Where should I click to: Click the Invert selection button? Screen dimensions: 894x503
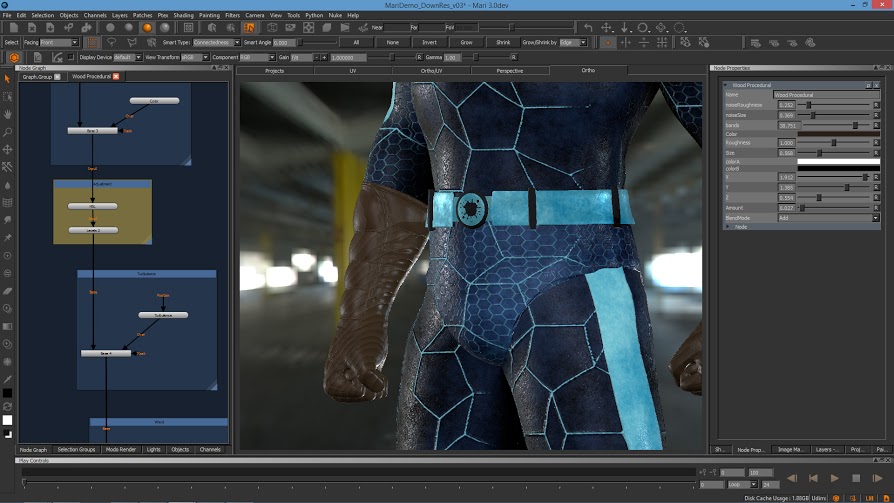click(429, 43)
